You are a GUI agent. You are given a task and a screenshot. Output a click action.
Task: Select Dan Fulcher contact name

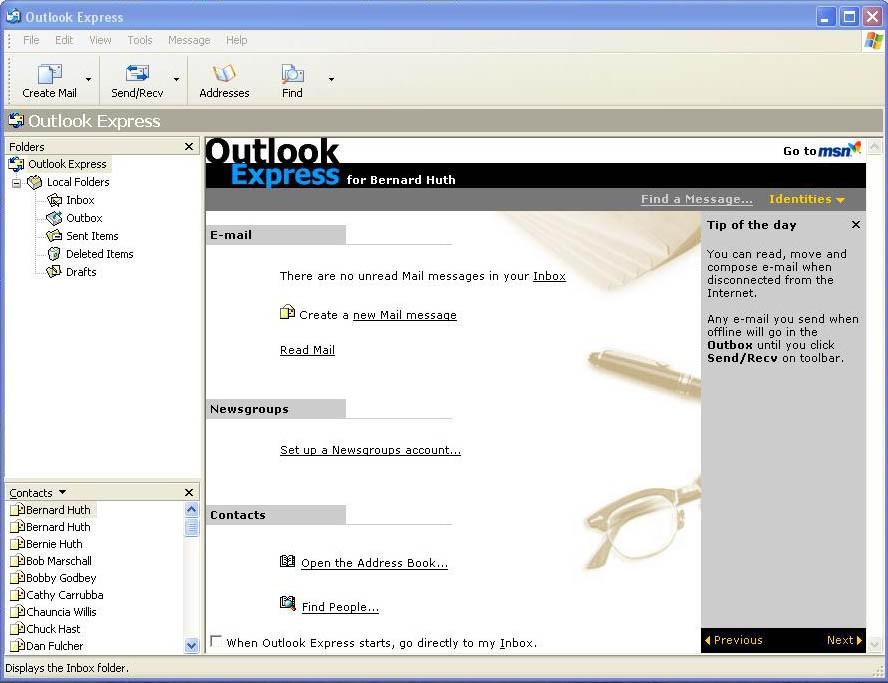coord(54,646)
